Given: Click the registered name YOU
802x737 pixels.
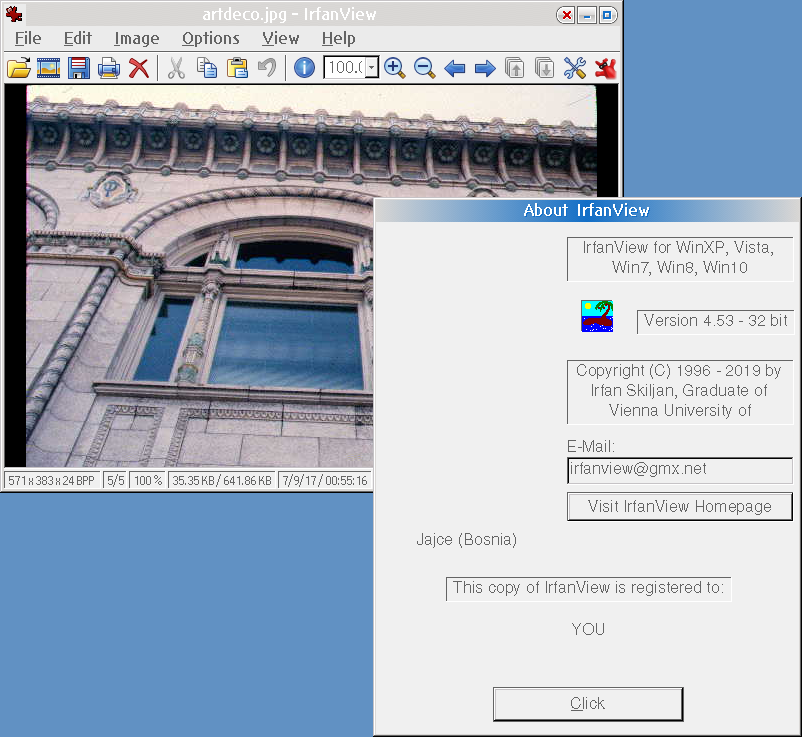Looking at the screenshot, I should [588, 629].
